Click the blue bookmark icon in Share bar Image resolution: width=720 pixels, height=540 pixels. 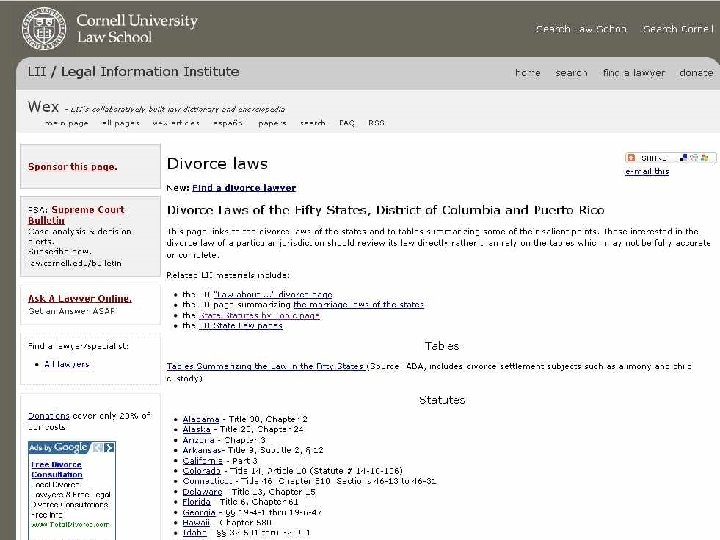tap(684, 158)
